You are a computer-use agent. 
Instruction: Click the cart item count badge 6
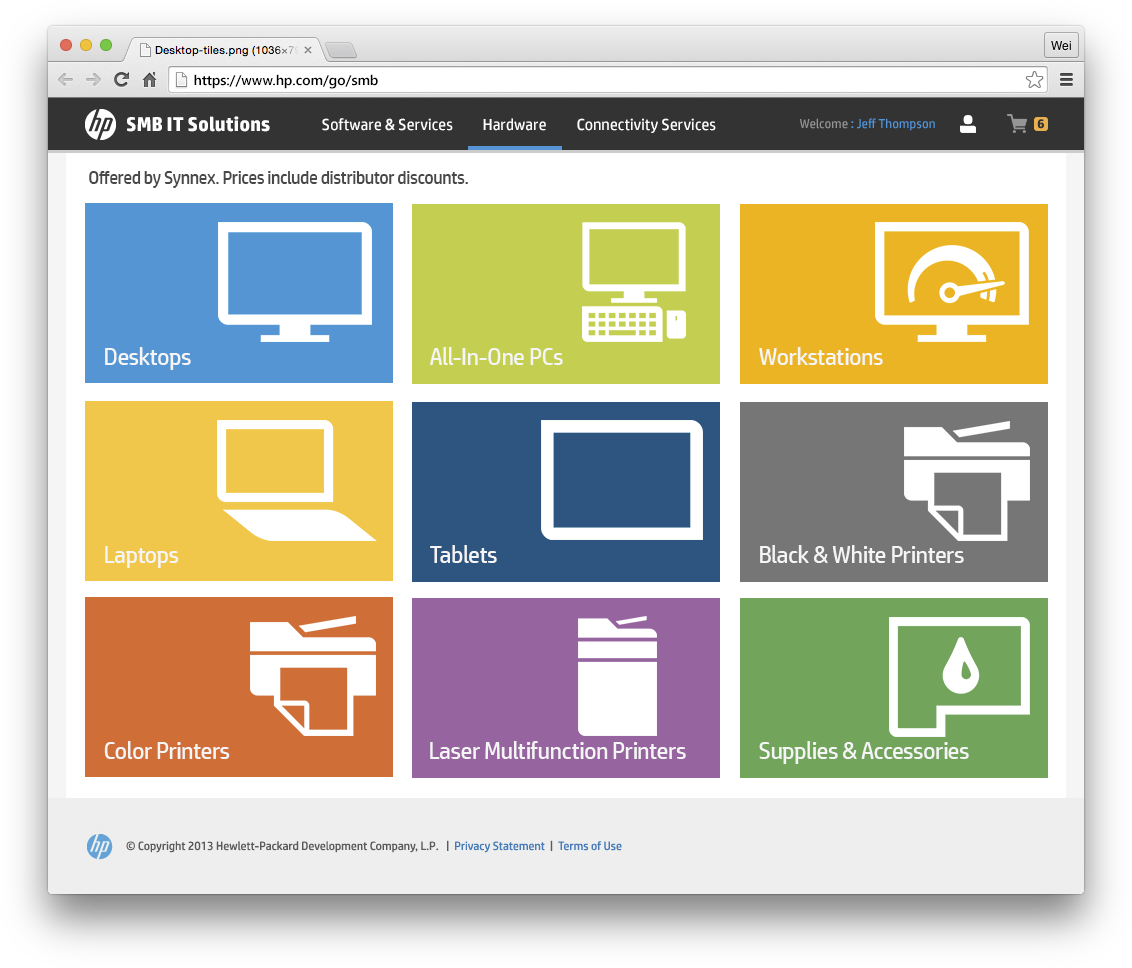tap(1040, 124)
